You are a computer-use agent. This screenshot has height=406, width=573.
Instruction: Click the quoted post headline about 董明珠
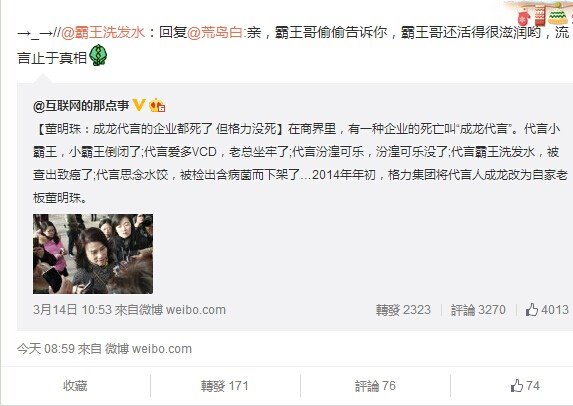(x=160, y=129)
